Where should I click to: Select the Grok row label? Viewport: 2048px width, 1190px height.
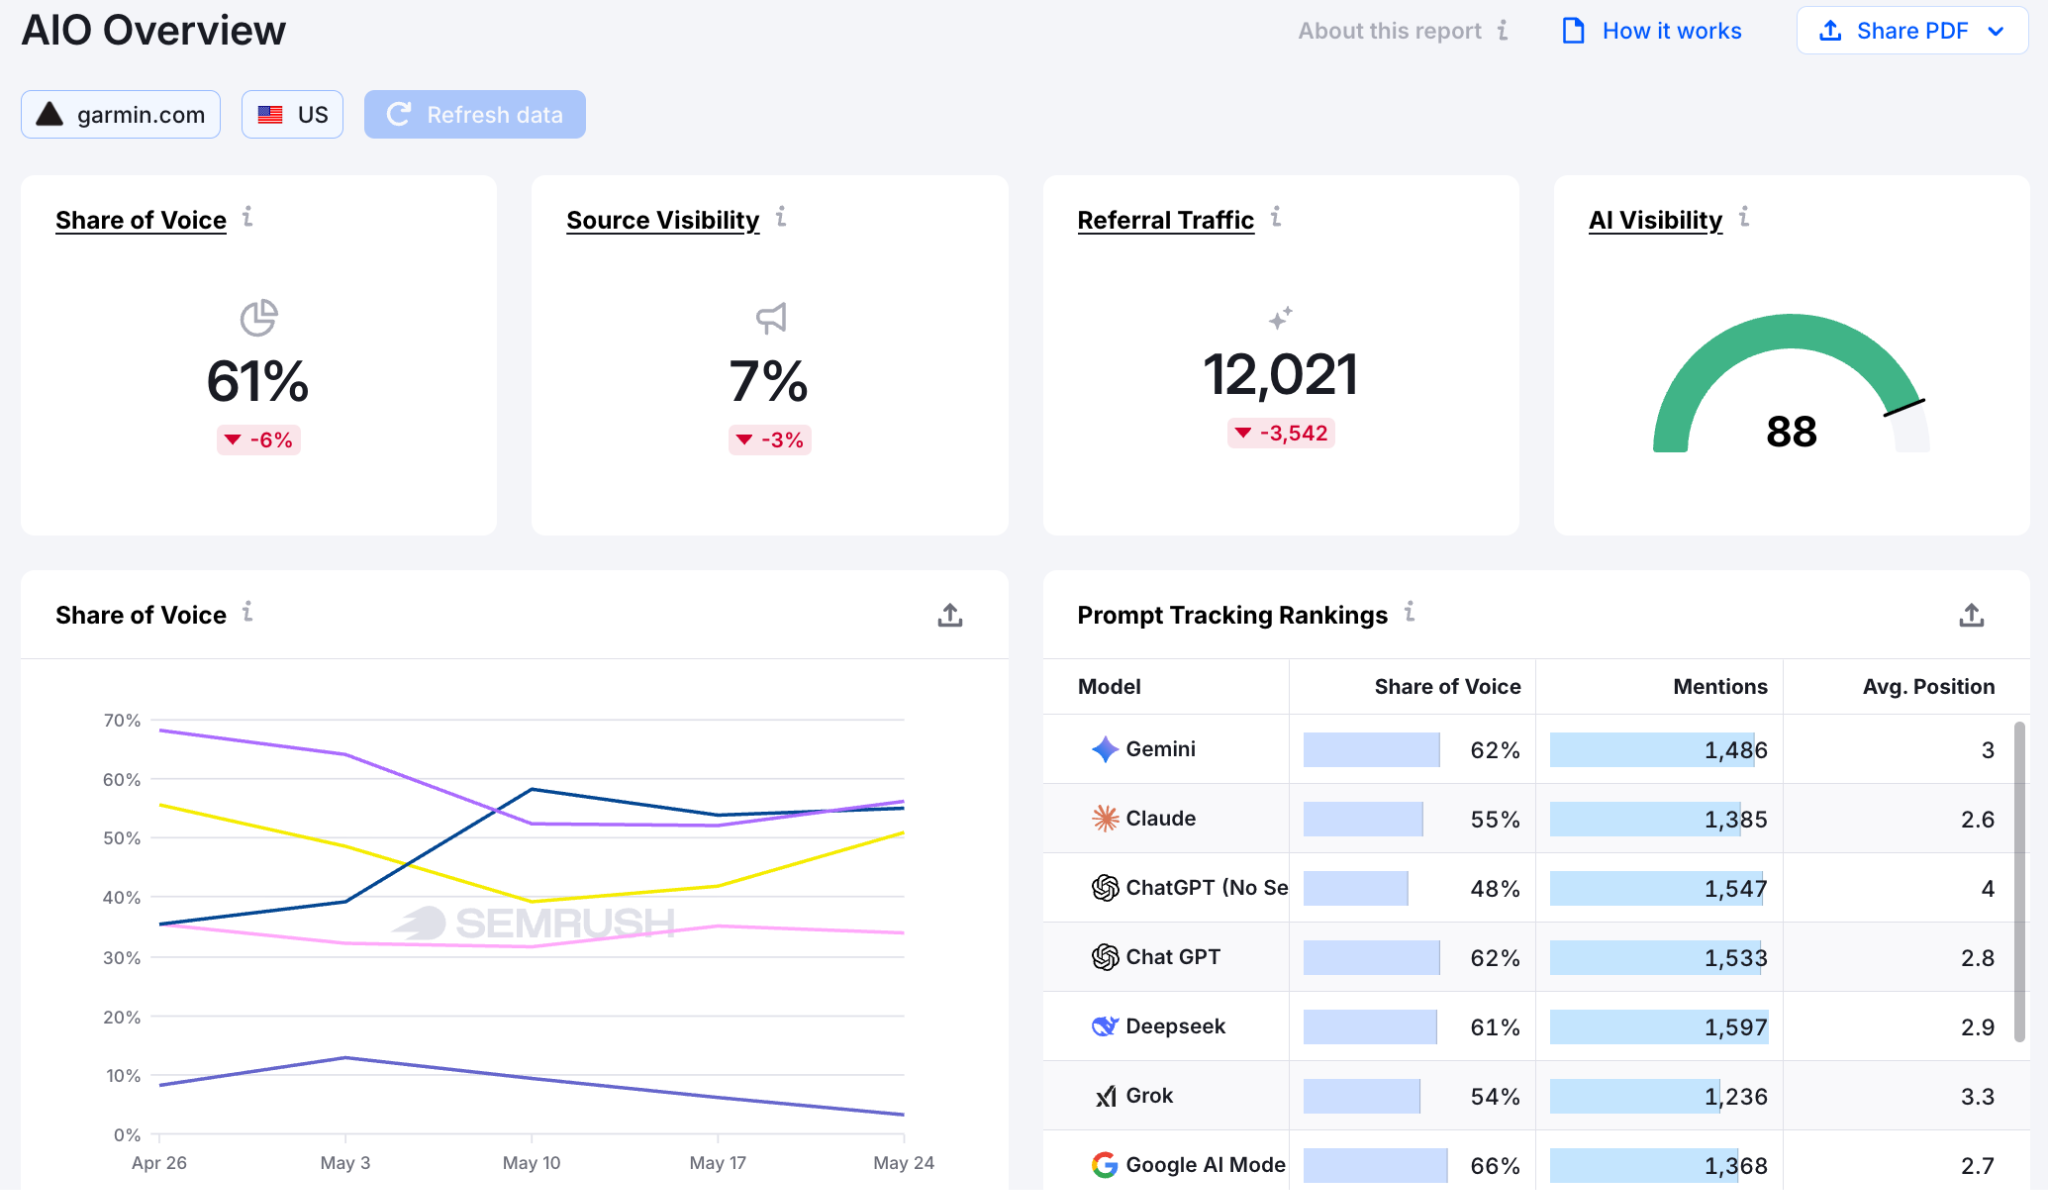coord(1149,1095)
